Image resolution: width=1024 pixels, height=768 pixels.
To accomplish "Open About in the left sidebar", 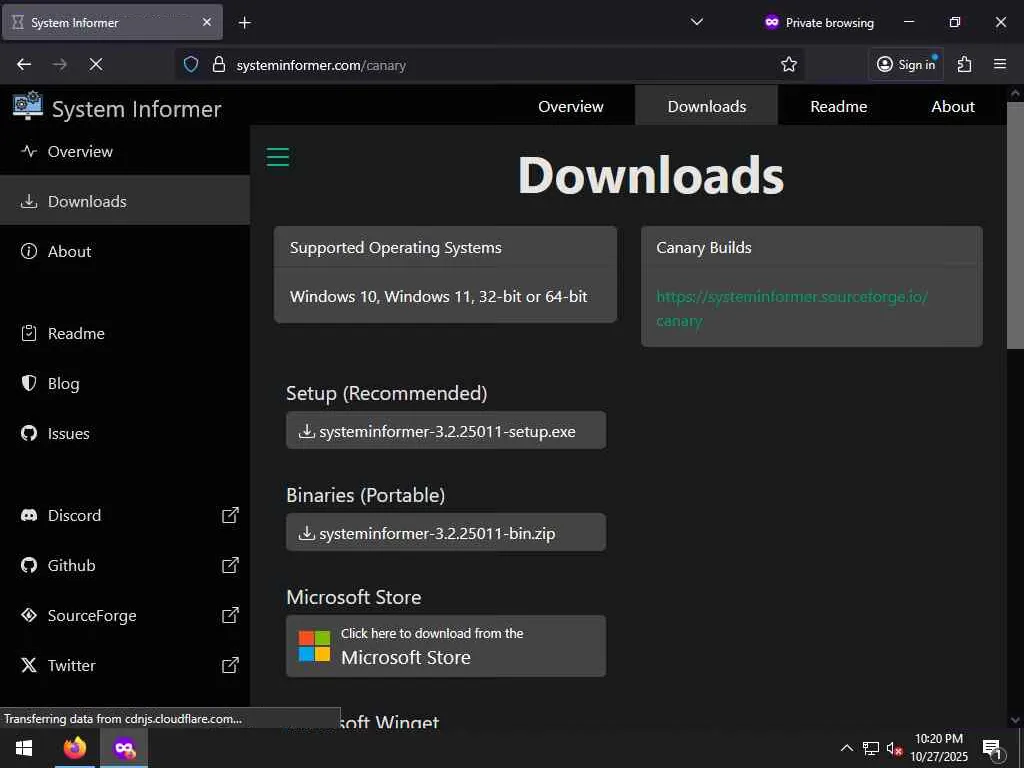I will [x=125, y=251].
